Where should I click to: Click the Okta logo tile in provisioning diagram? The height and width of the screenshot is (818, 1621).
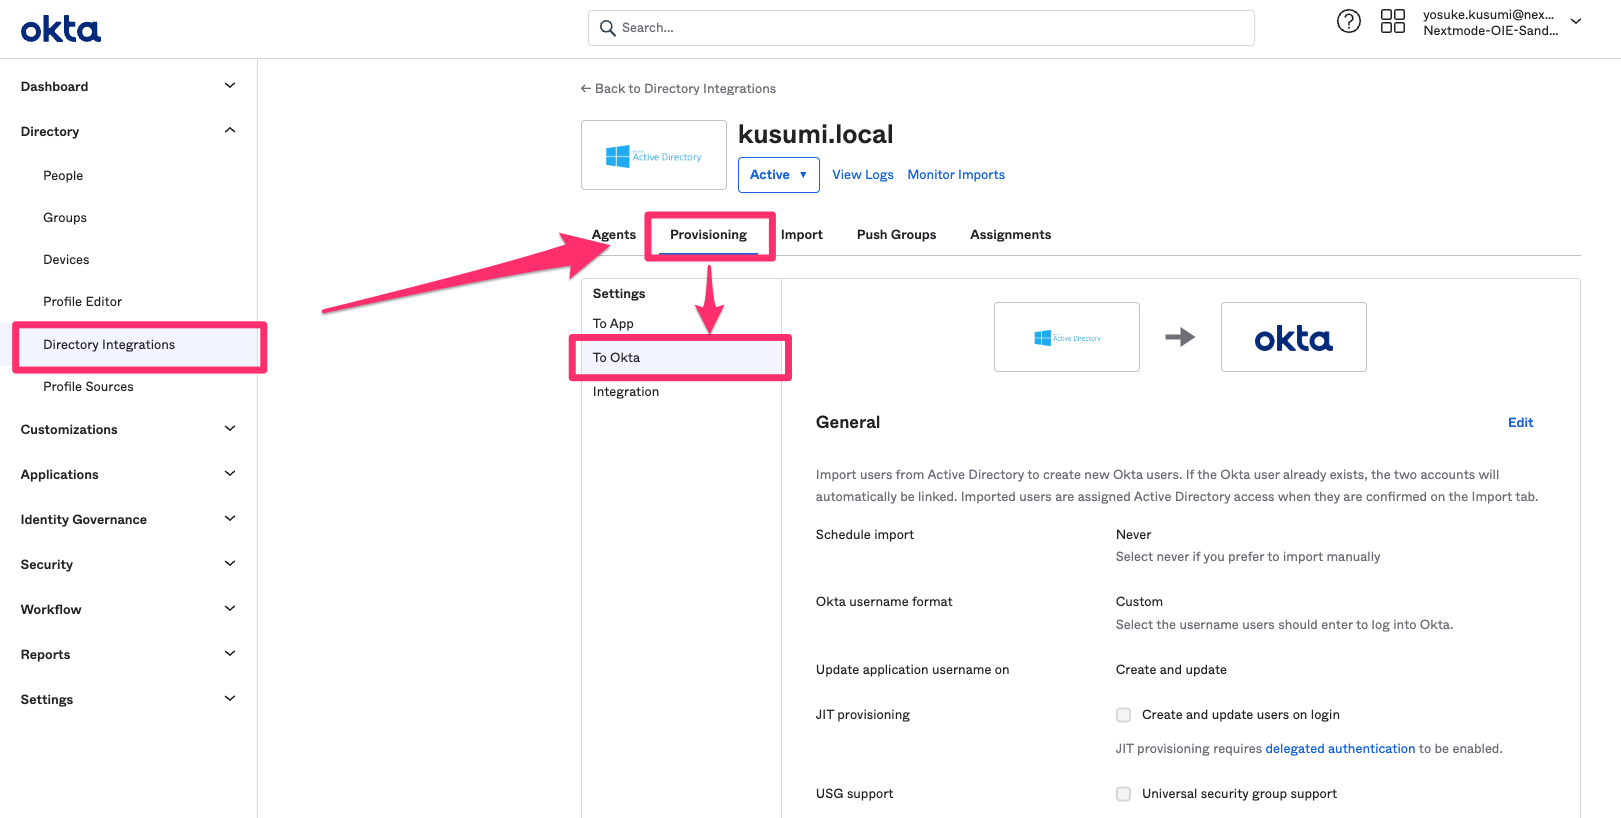[1293, 338]
